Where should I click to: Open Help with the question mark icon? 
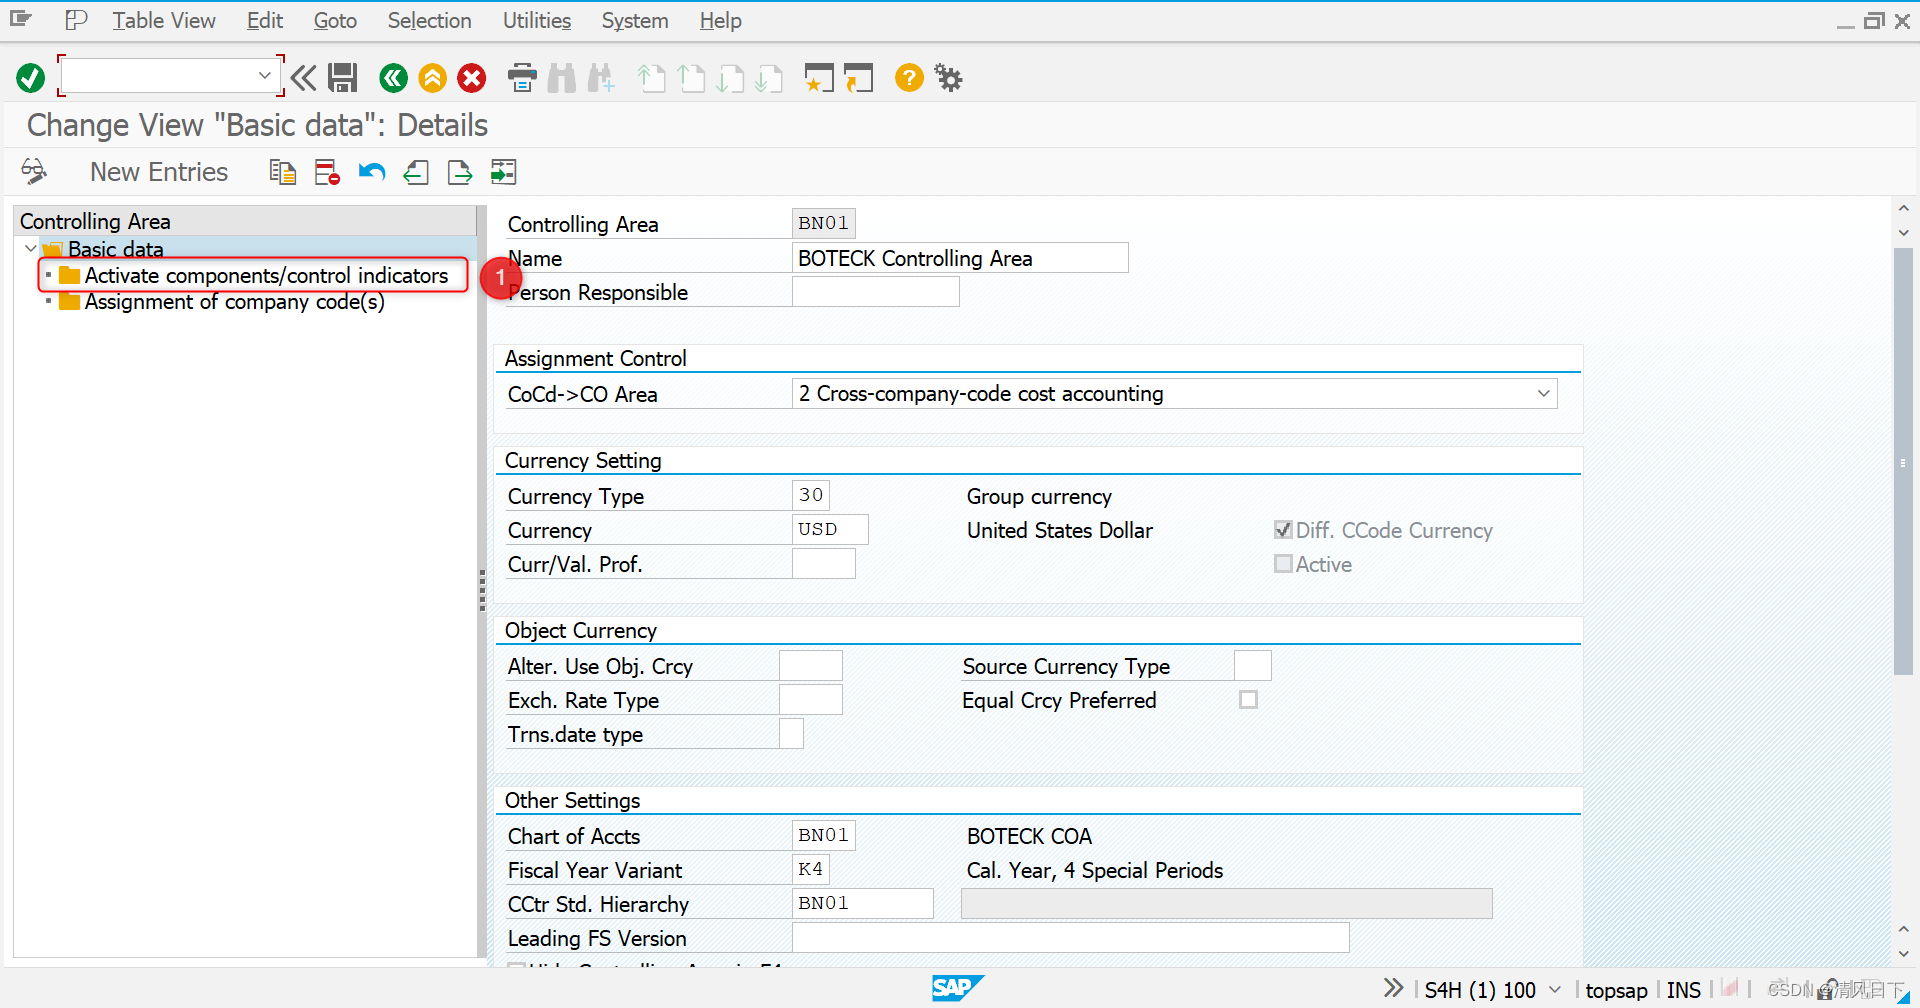[909, 77]
